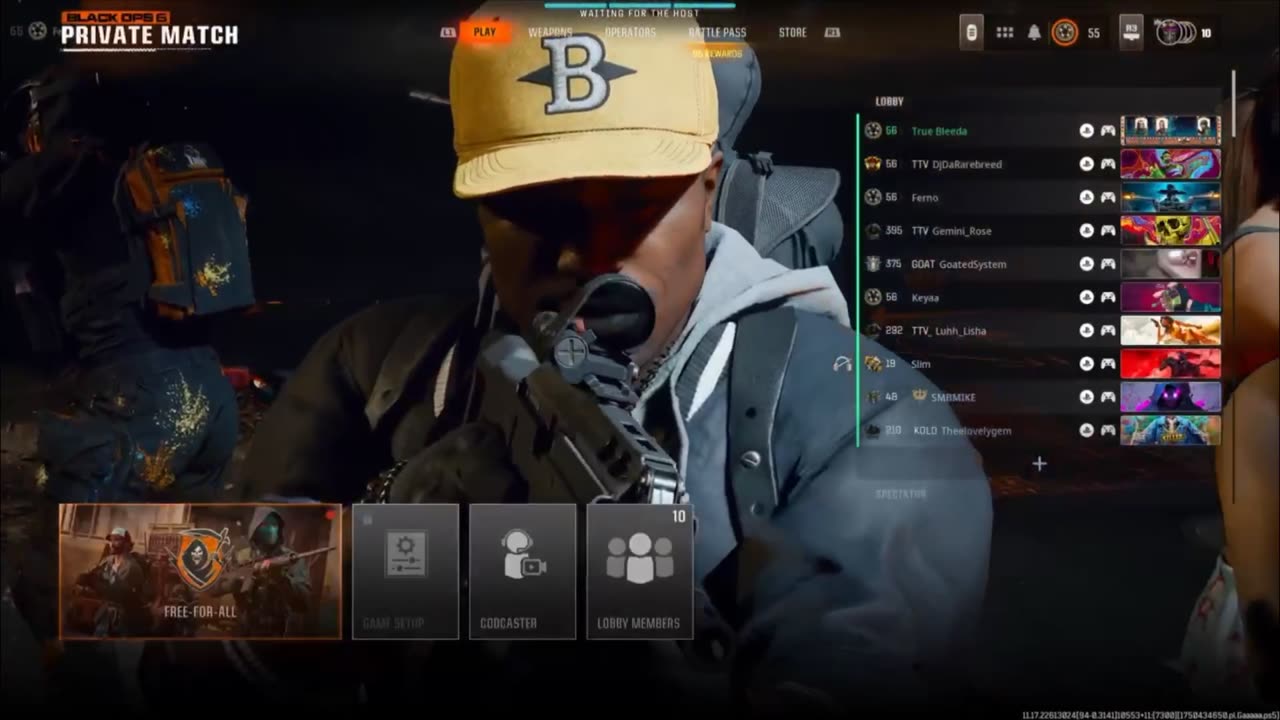
Task: Click the plus icon below the lobby list
Action: 1039,463
